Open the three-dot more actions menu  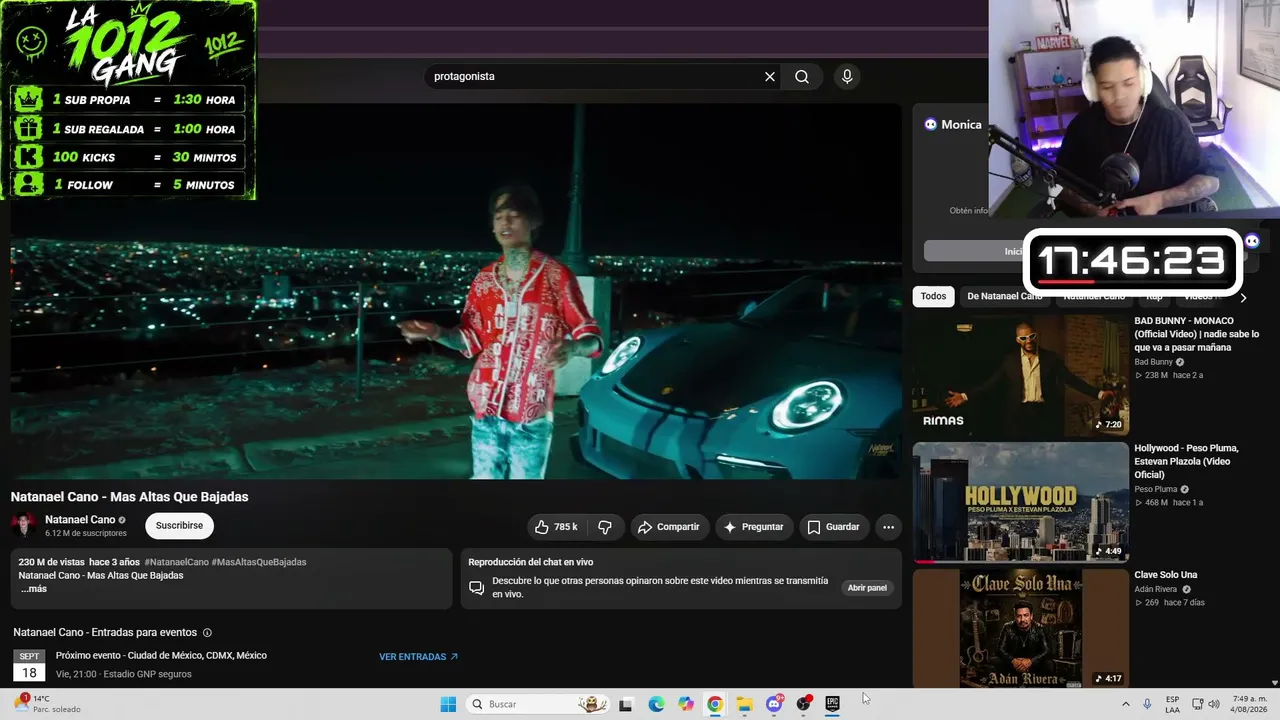888,527
